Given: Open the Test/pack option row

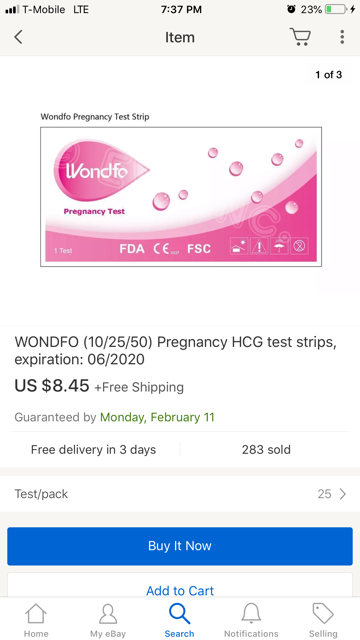Looking at the screenshot, I should tap(180, 494).
